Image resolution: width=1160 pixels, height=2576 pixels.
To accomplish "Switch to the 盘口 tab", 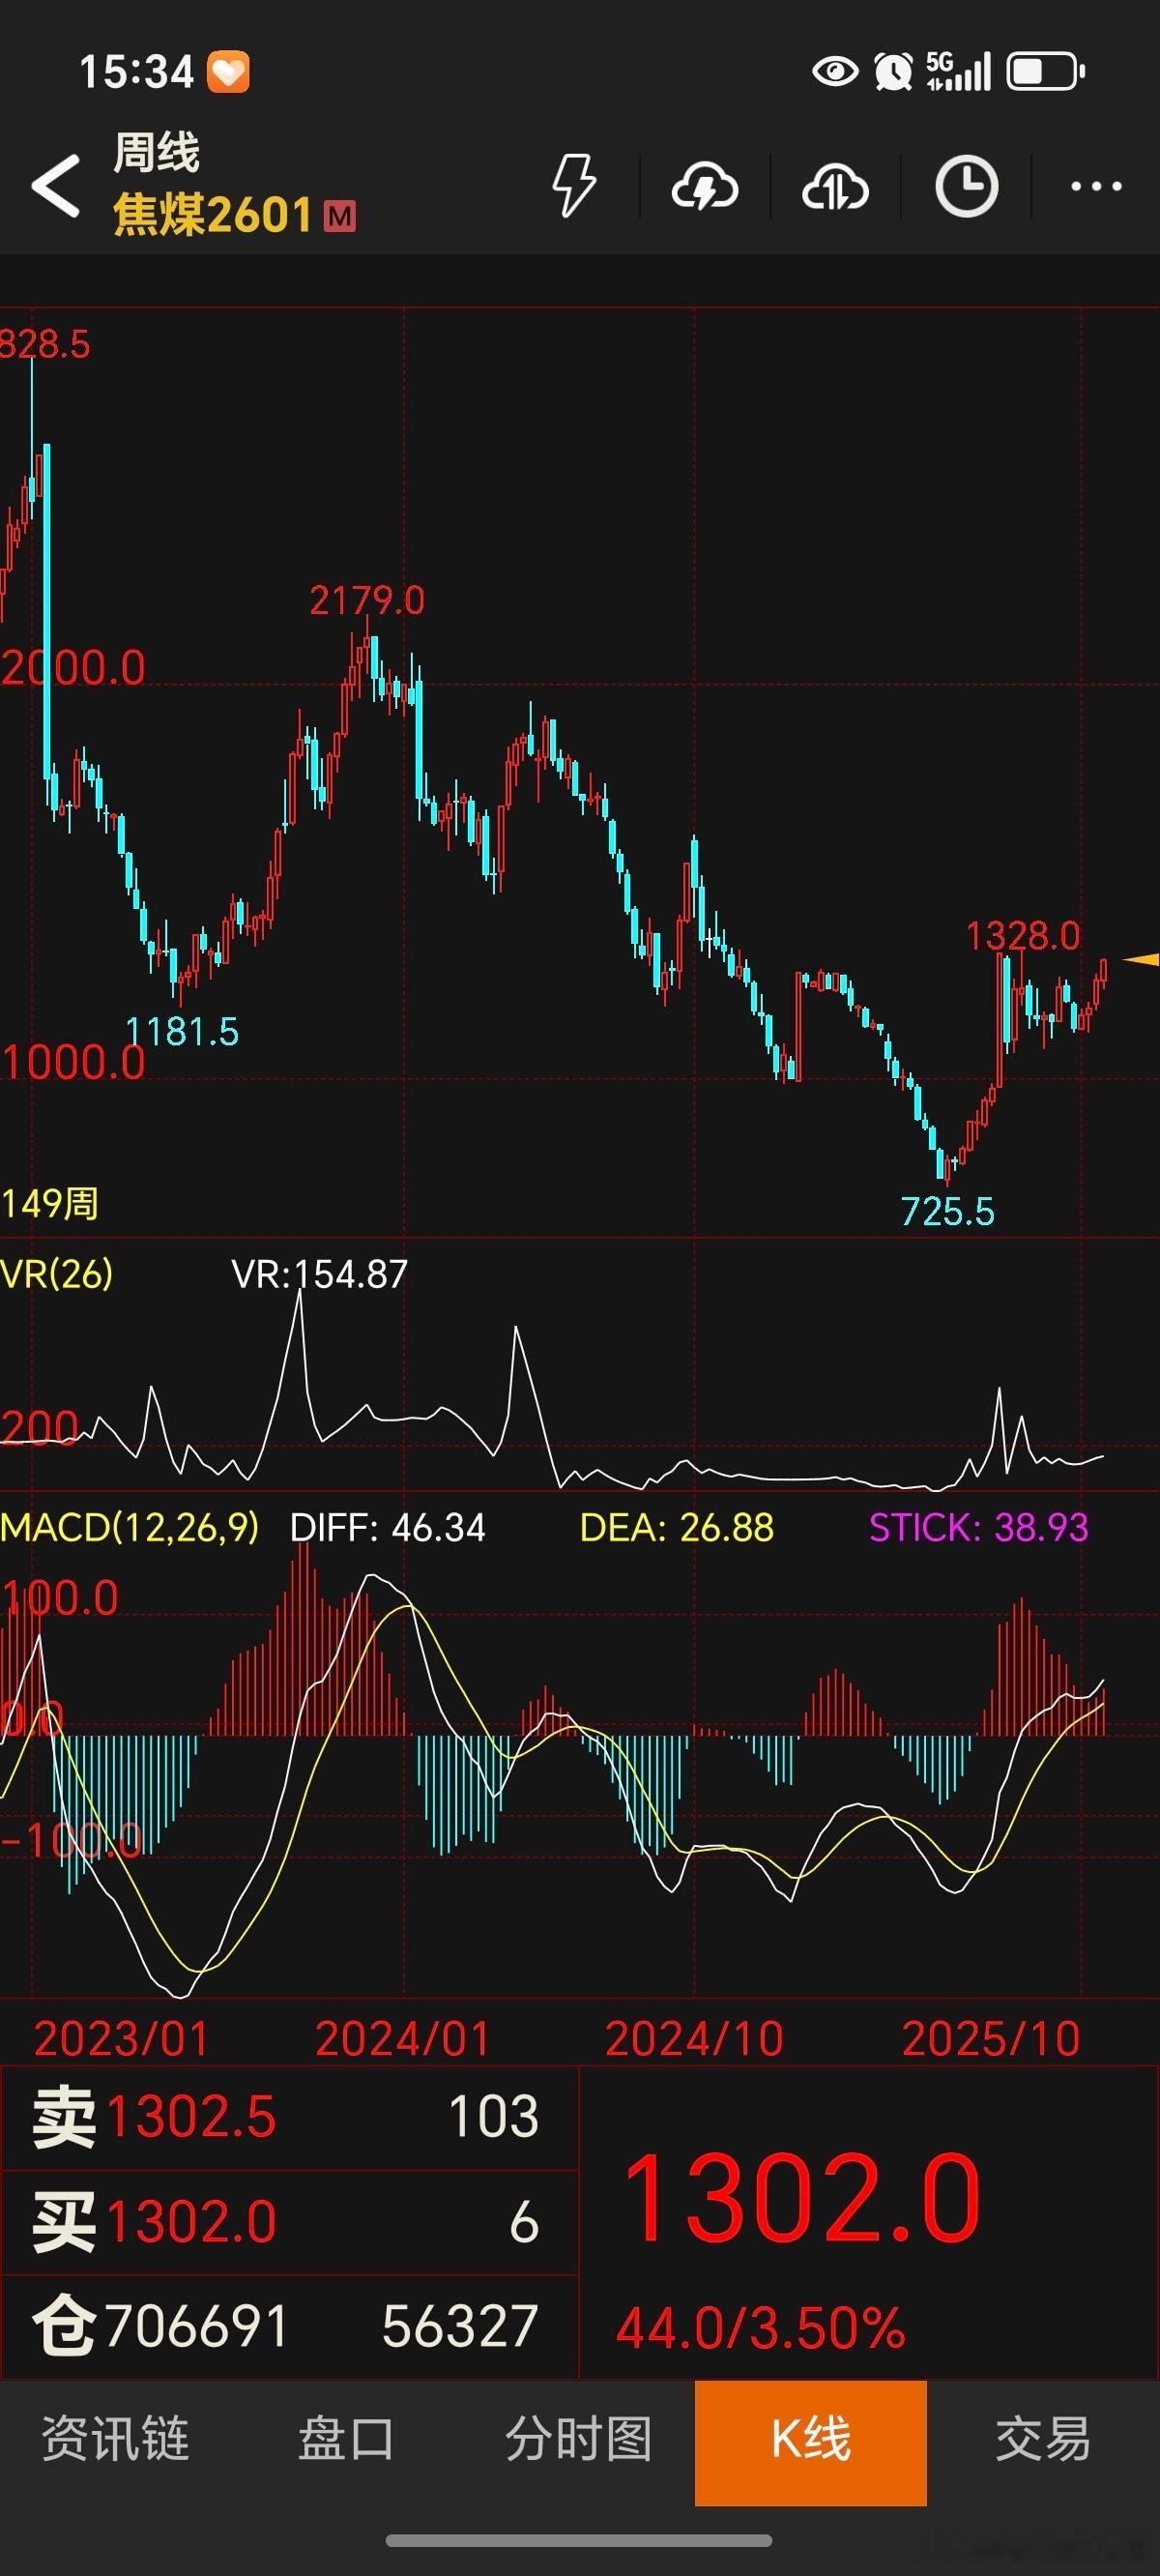I will point(347,2438).
